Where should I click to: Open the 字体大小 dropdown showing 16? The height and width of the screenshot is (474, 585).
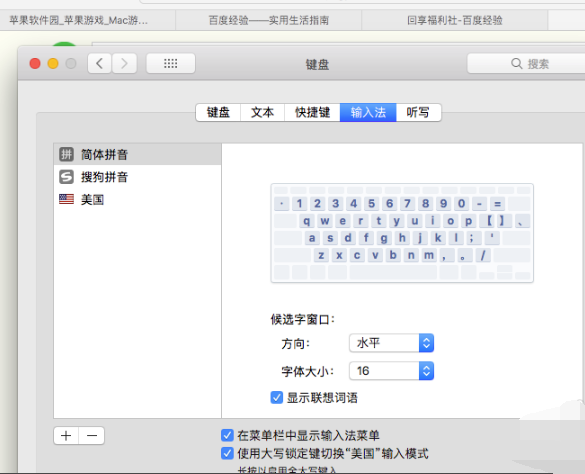(x=391, y=371)
